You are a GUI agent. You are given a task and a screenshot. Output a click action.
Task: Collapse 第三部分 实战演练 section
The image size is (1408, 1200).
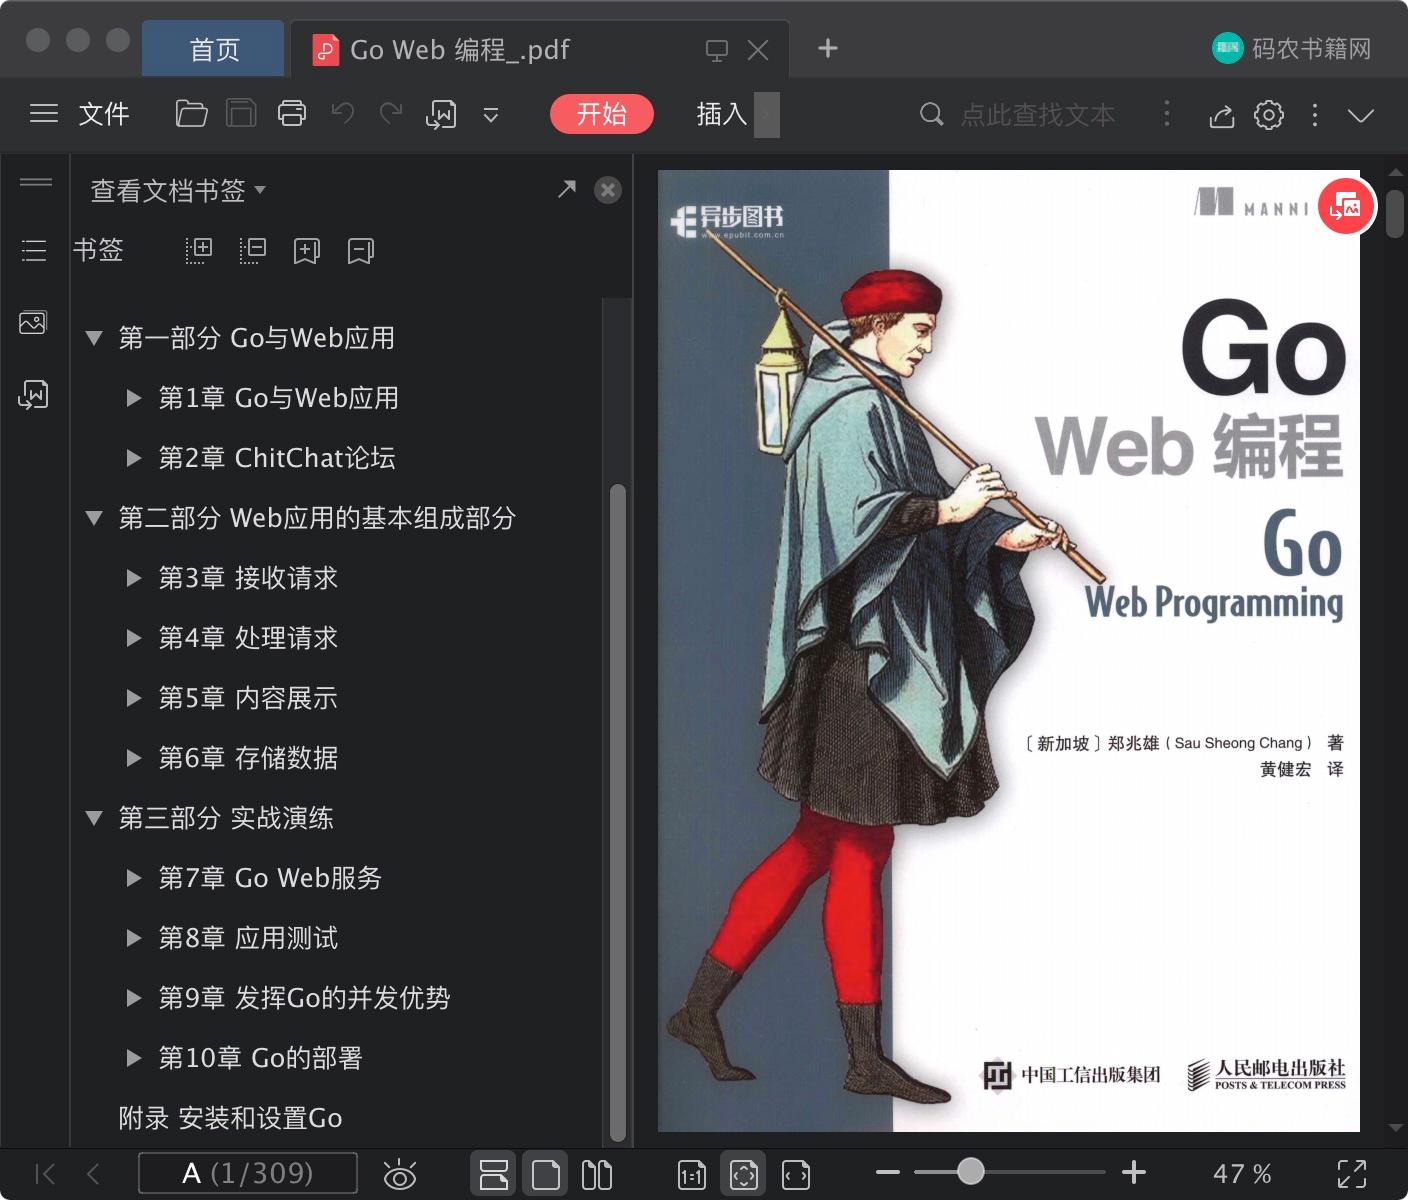(x=94, y=818)
